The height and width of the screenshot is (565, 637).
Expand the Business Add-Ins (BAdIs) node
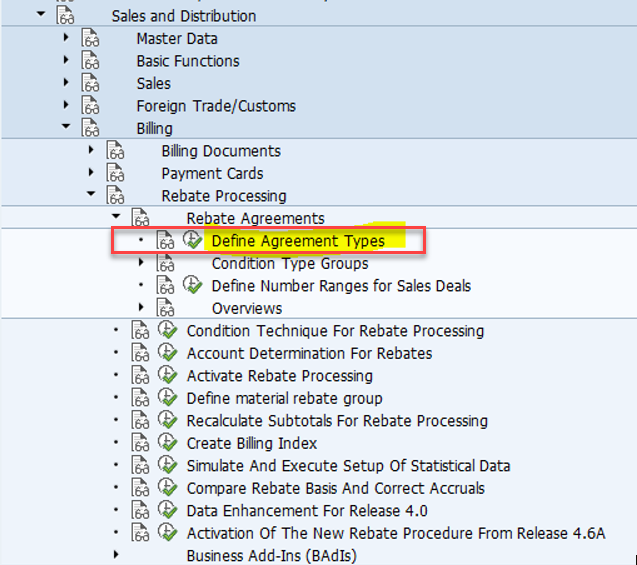point(116,554)
